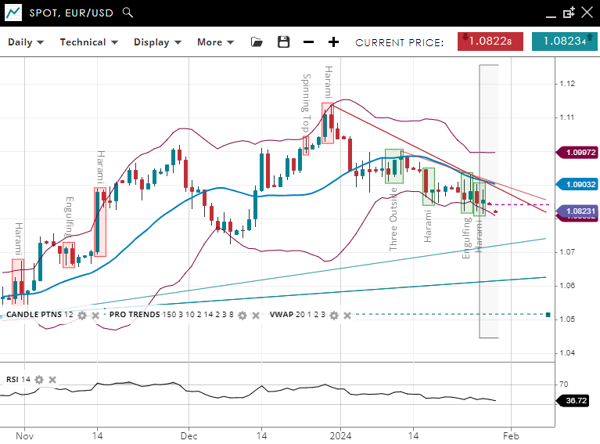Remove the Pro Trends indicator
The height and width of the screenshot is (444, 600).
[x=256, y=315]
